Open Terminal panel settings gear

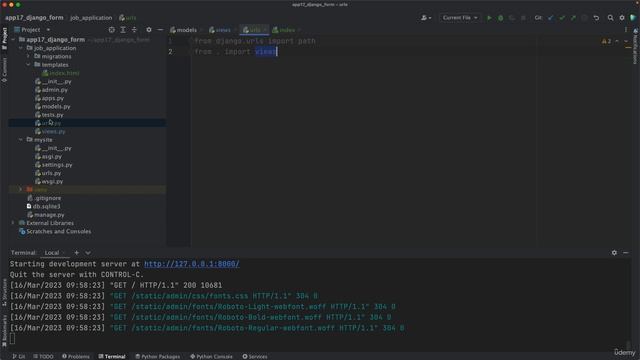(x=614, y=253)
